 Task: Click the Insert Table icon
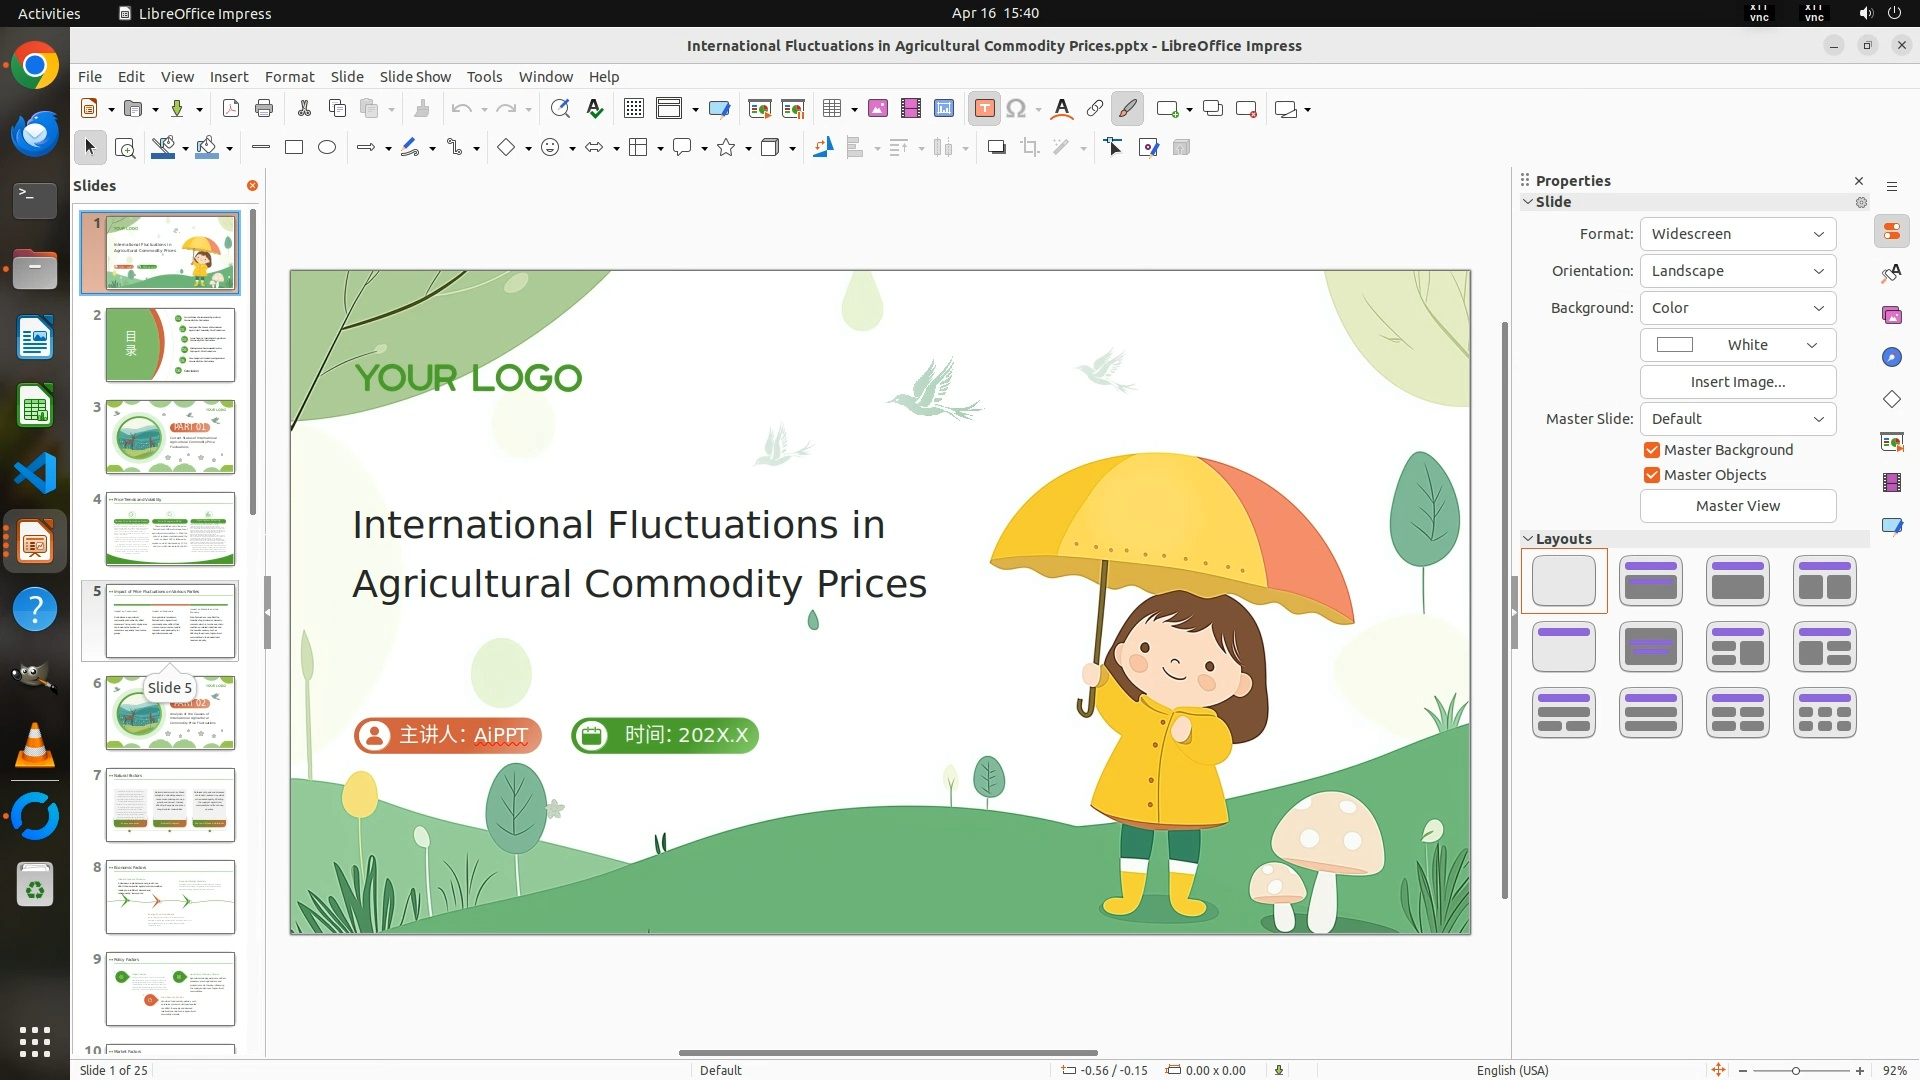(x=831, y=109)
